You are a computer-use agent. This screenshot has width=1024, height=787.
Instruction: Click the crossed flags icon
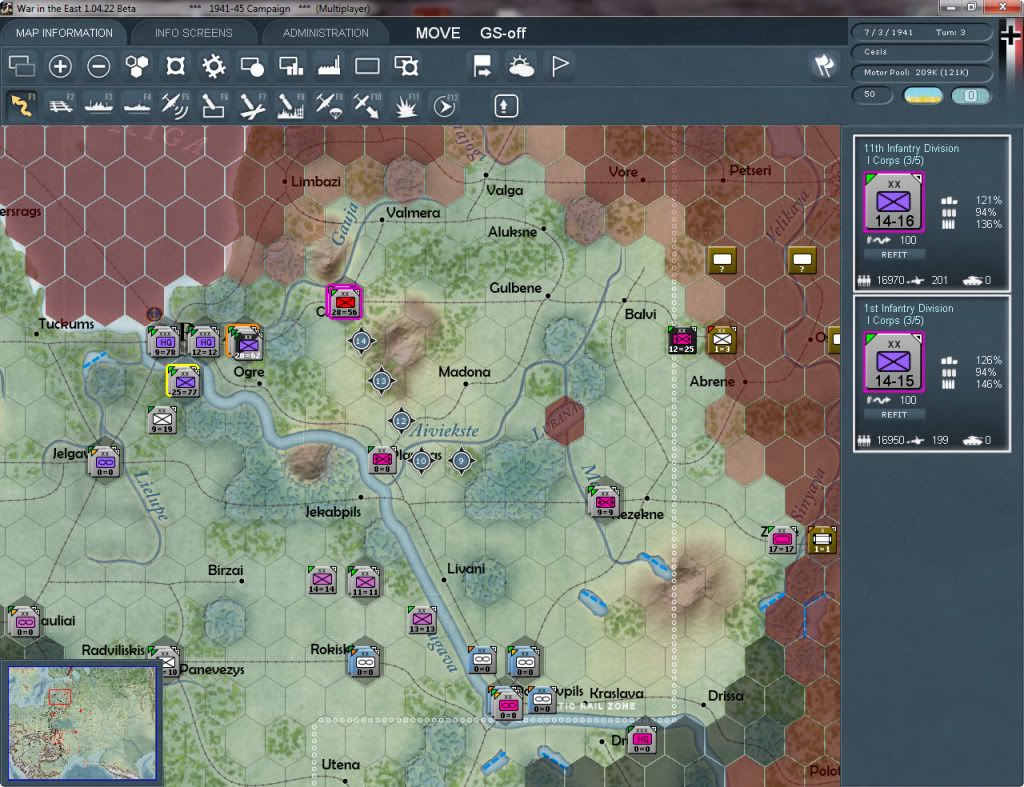[824, 65]
